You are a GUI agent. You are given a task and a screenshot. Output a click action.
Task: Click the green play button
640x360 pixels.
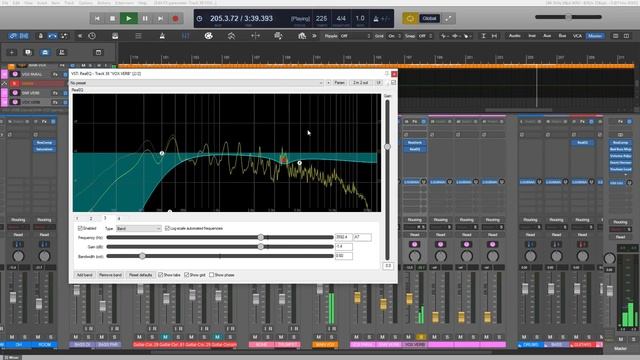[x=129, y=18]
